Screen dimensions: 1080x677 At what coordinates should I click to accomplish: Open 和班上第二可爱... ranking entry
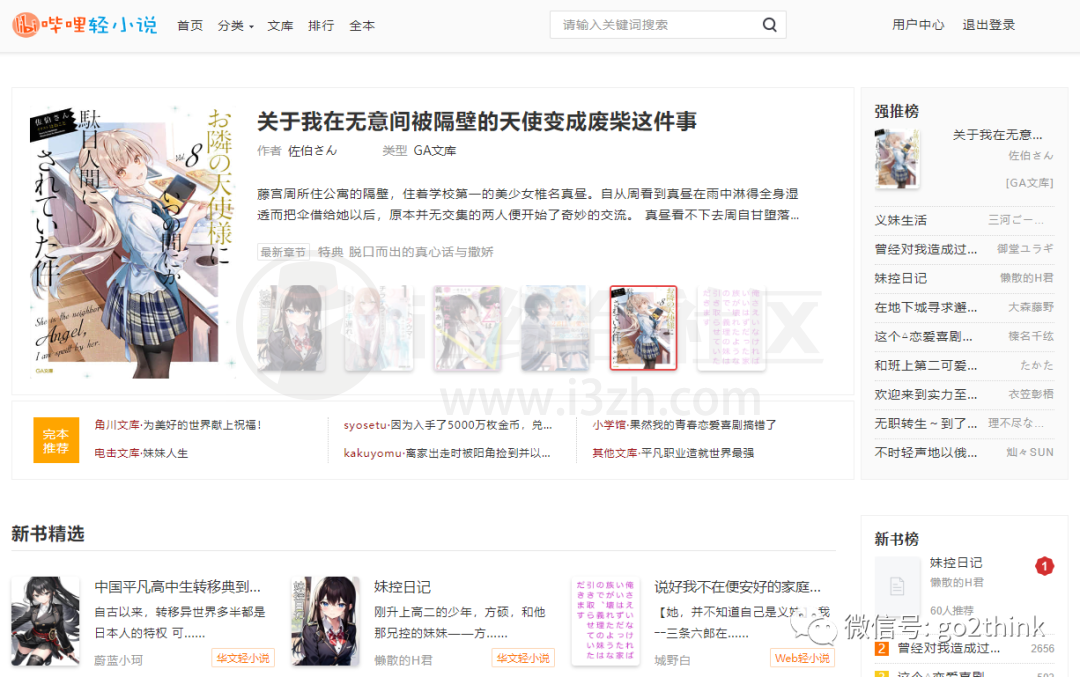click(x=926, y=366)
